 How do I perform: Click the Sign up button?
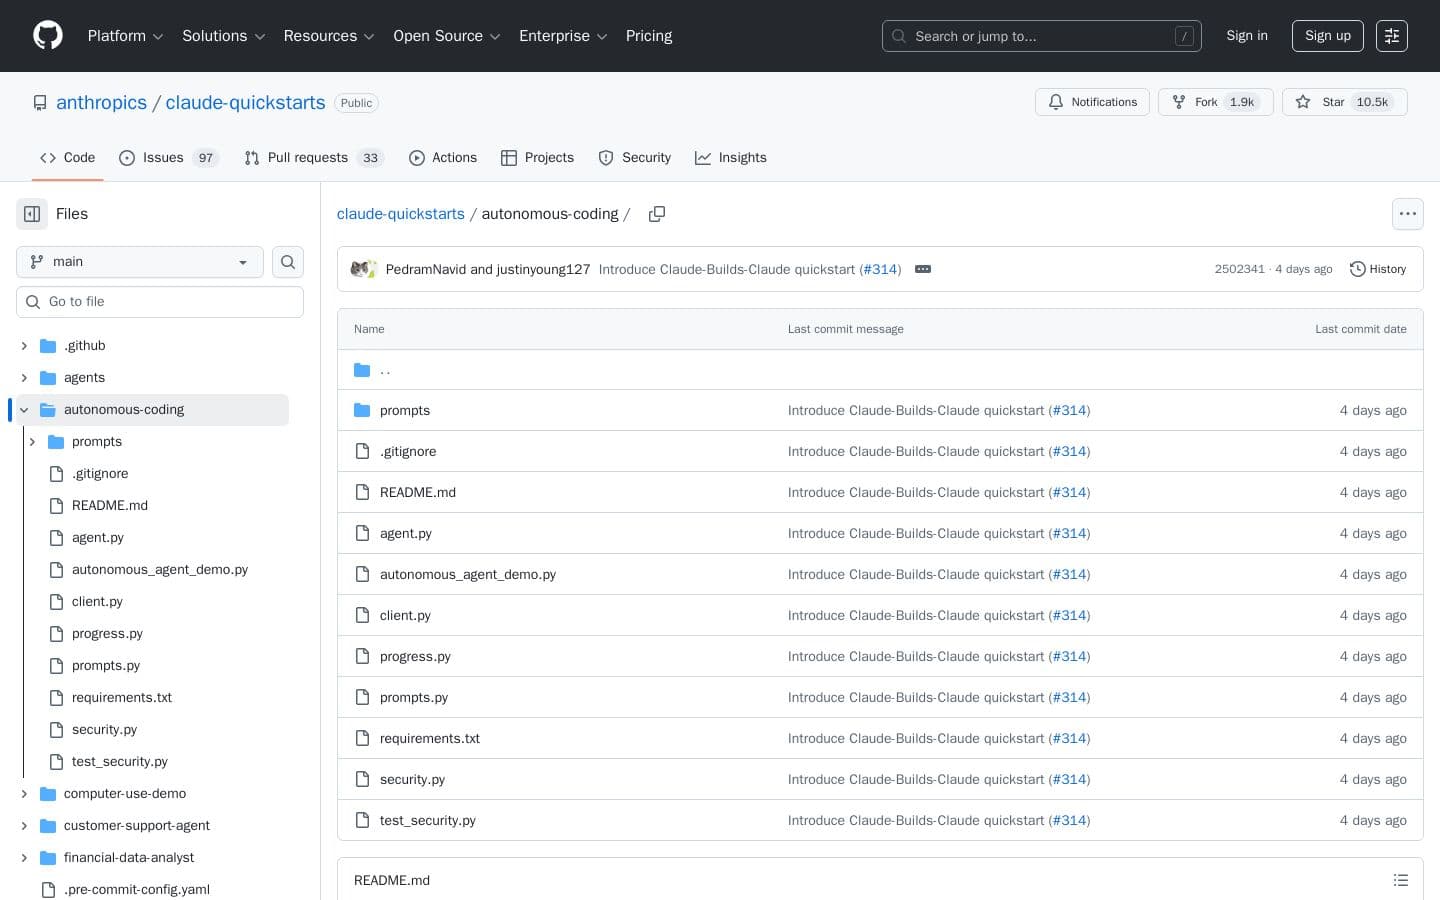coord(1327,36)
